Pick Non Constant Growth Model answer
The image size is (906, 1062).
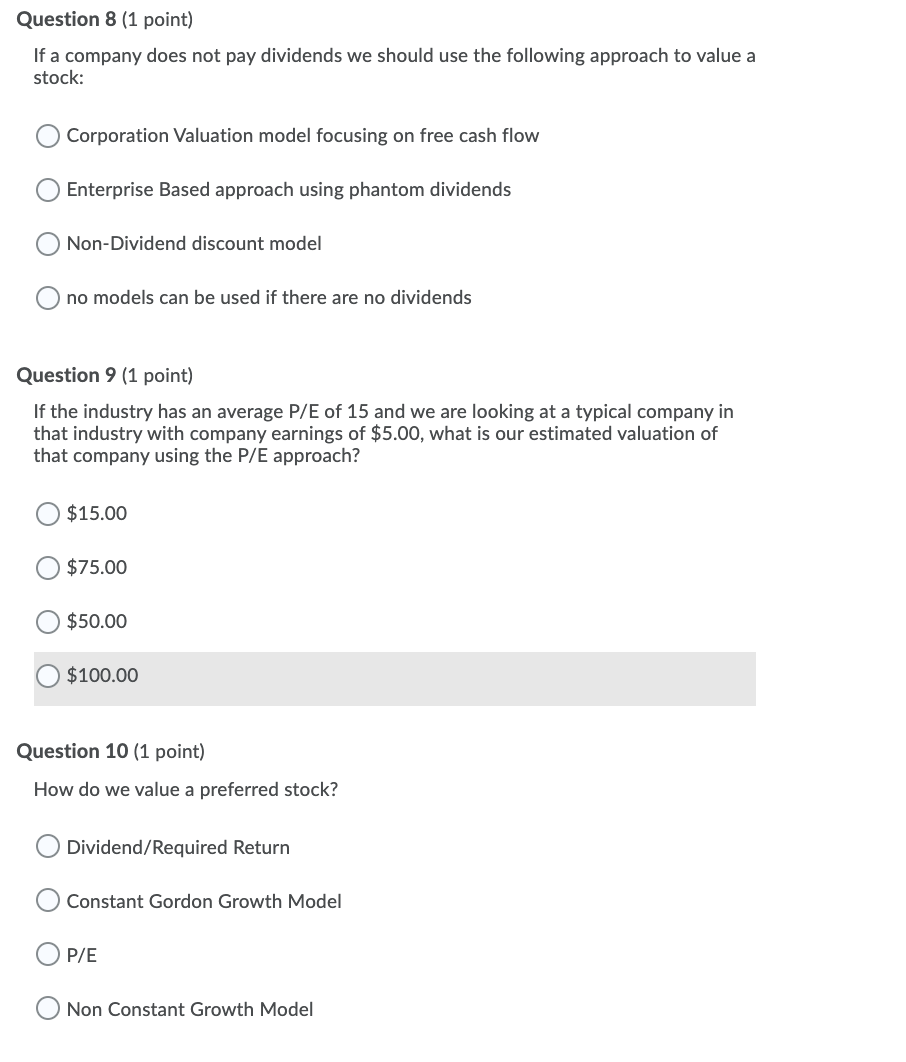pos(47,1008)
